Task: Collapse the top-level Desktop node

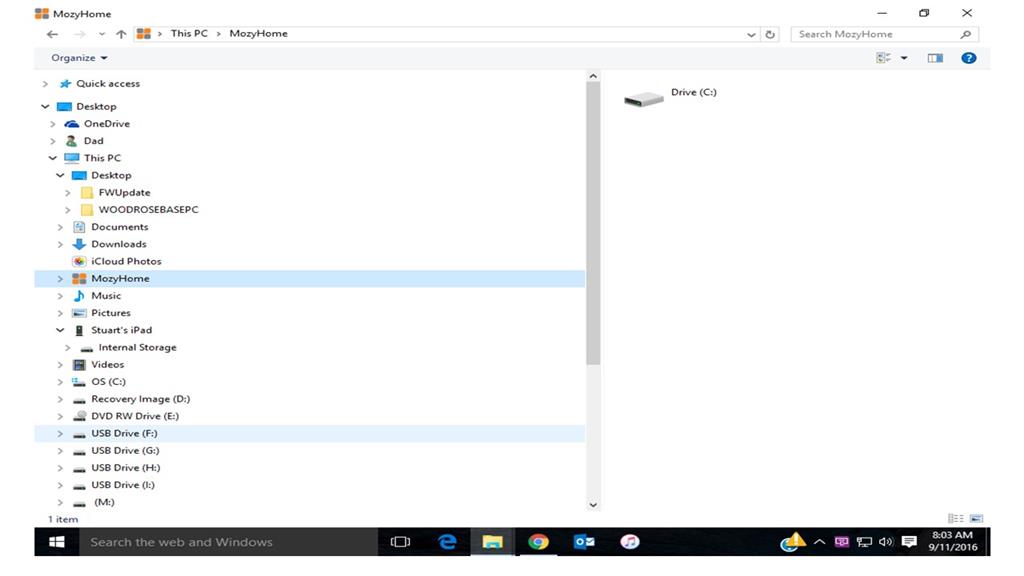Action: 45,106
